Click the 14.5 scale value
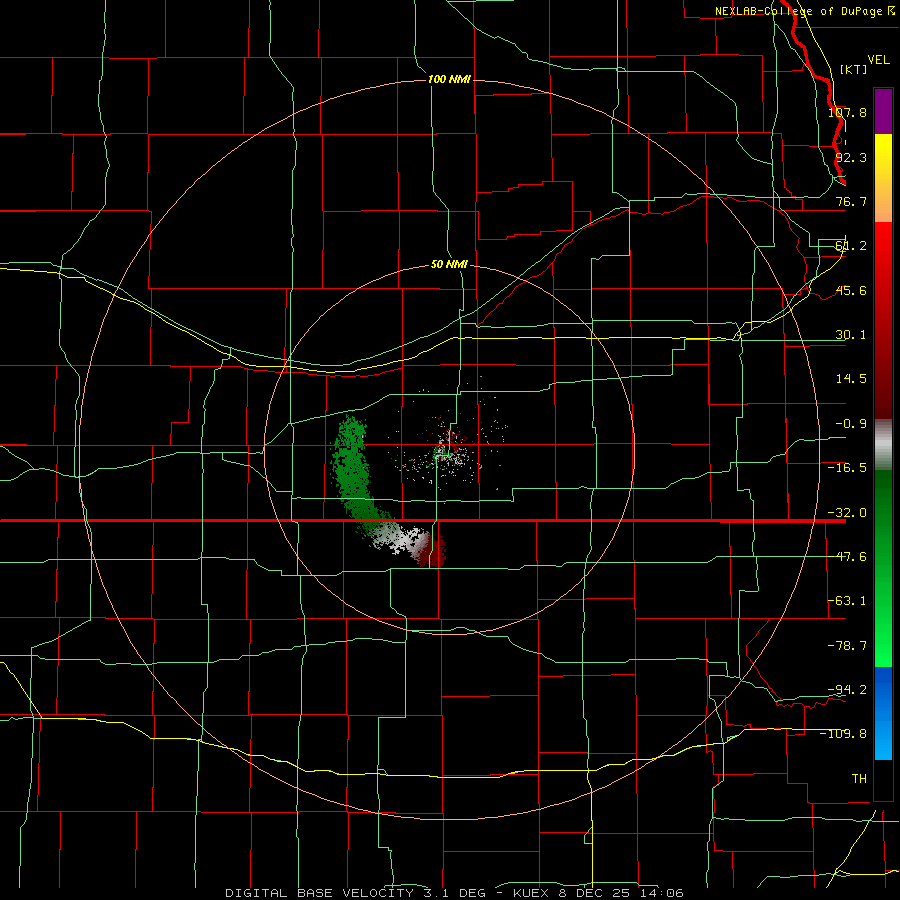 pos(851,379)
